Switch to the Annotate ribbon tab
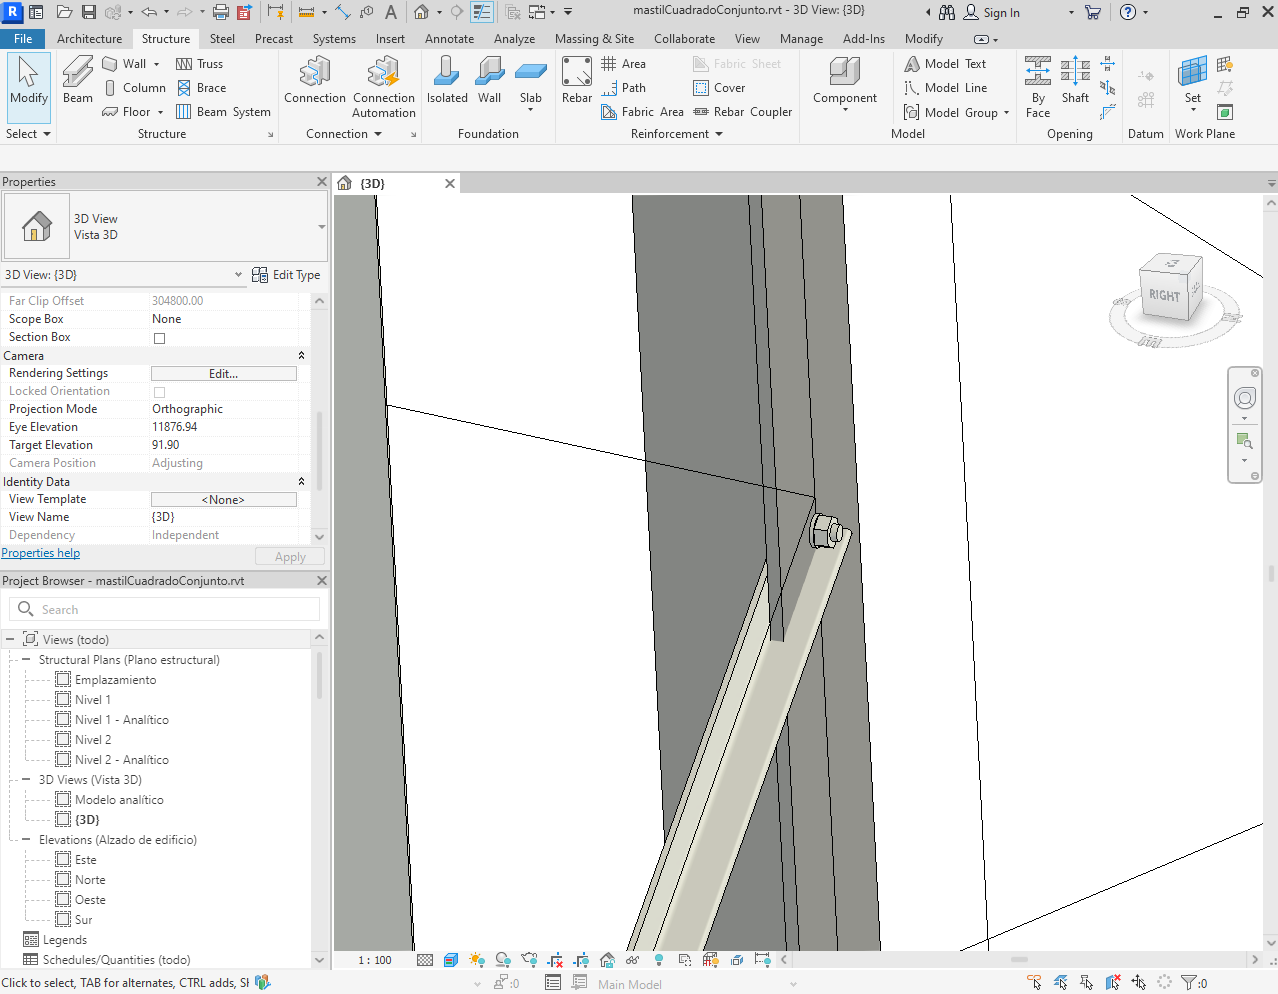The image size is (1278, 994). pyautogui.click(x=449, y=39)
